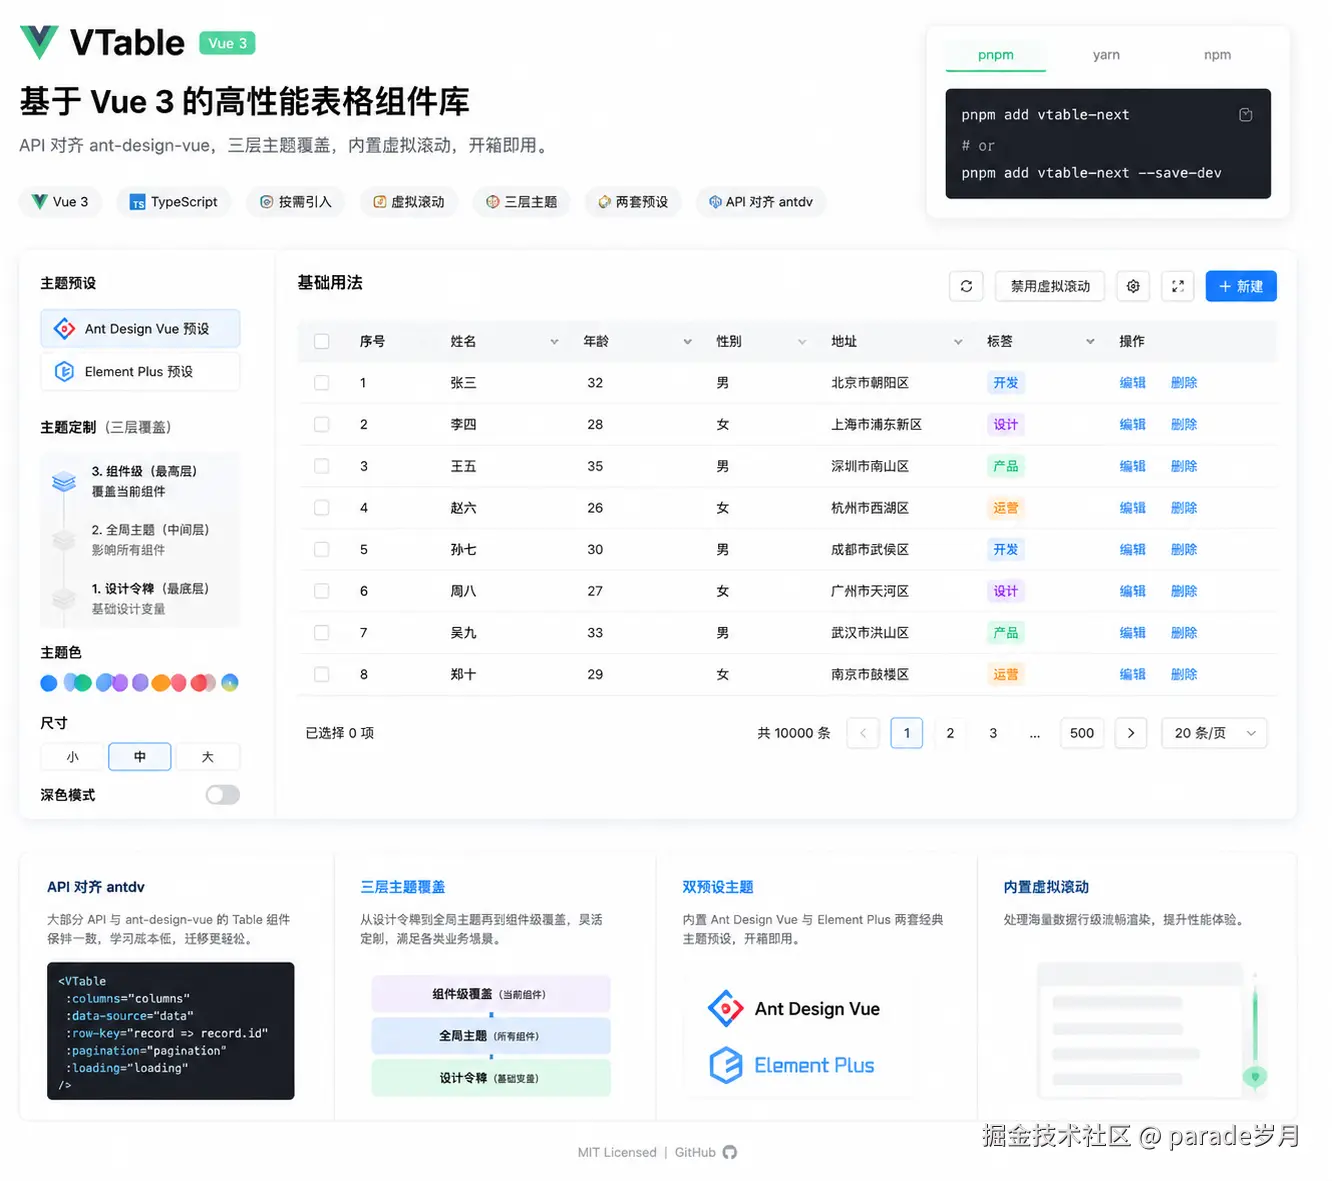Switch to the yarn tab
This screenshot has width=1332, height=1181.
click(1106, 55)
